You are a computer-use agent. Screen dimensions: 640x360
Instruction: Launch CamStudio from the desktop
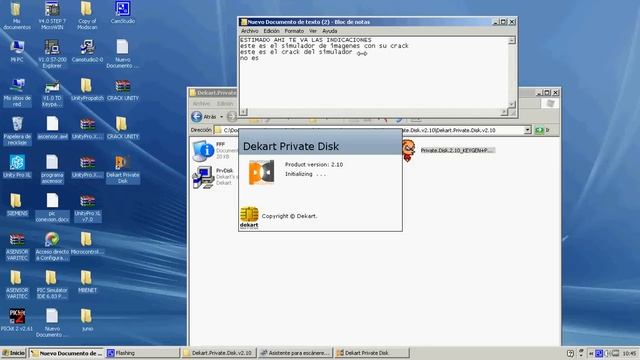click(122, 13)
